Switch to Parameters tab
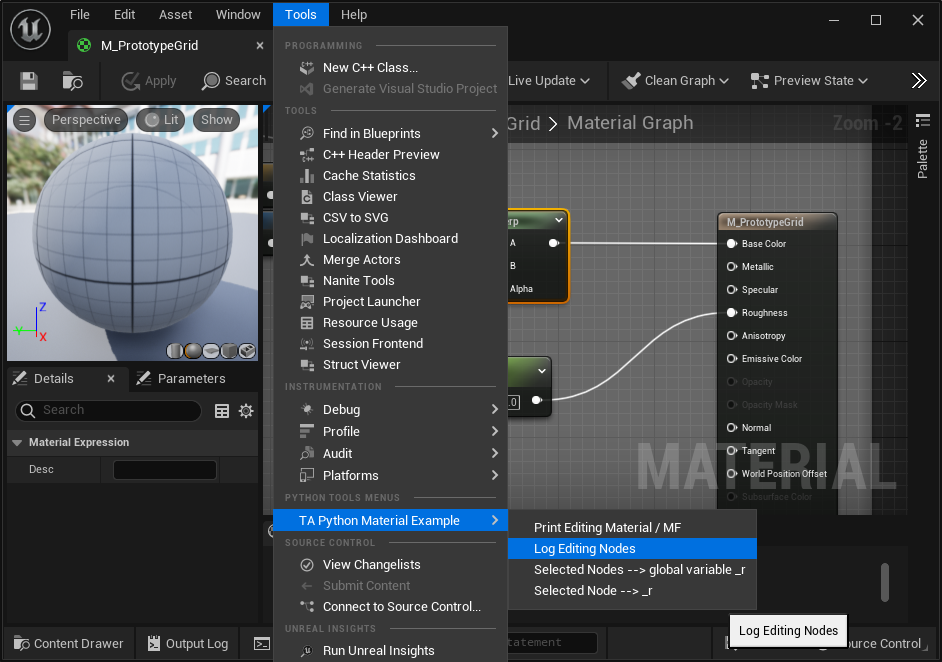This screenshot has width=942, height=662. coord(181,378)
